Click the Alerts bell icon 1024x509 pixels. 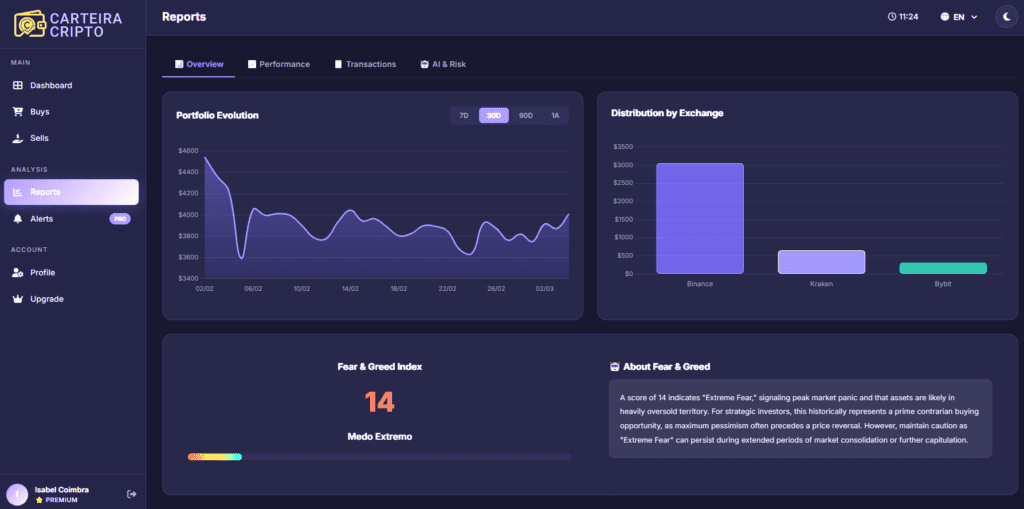point(18,218)
